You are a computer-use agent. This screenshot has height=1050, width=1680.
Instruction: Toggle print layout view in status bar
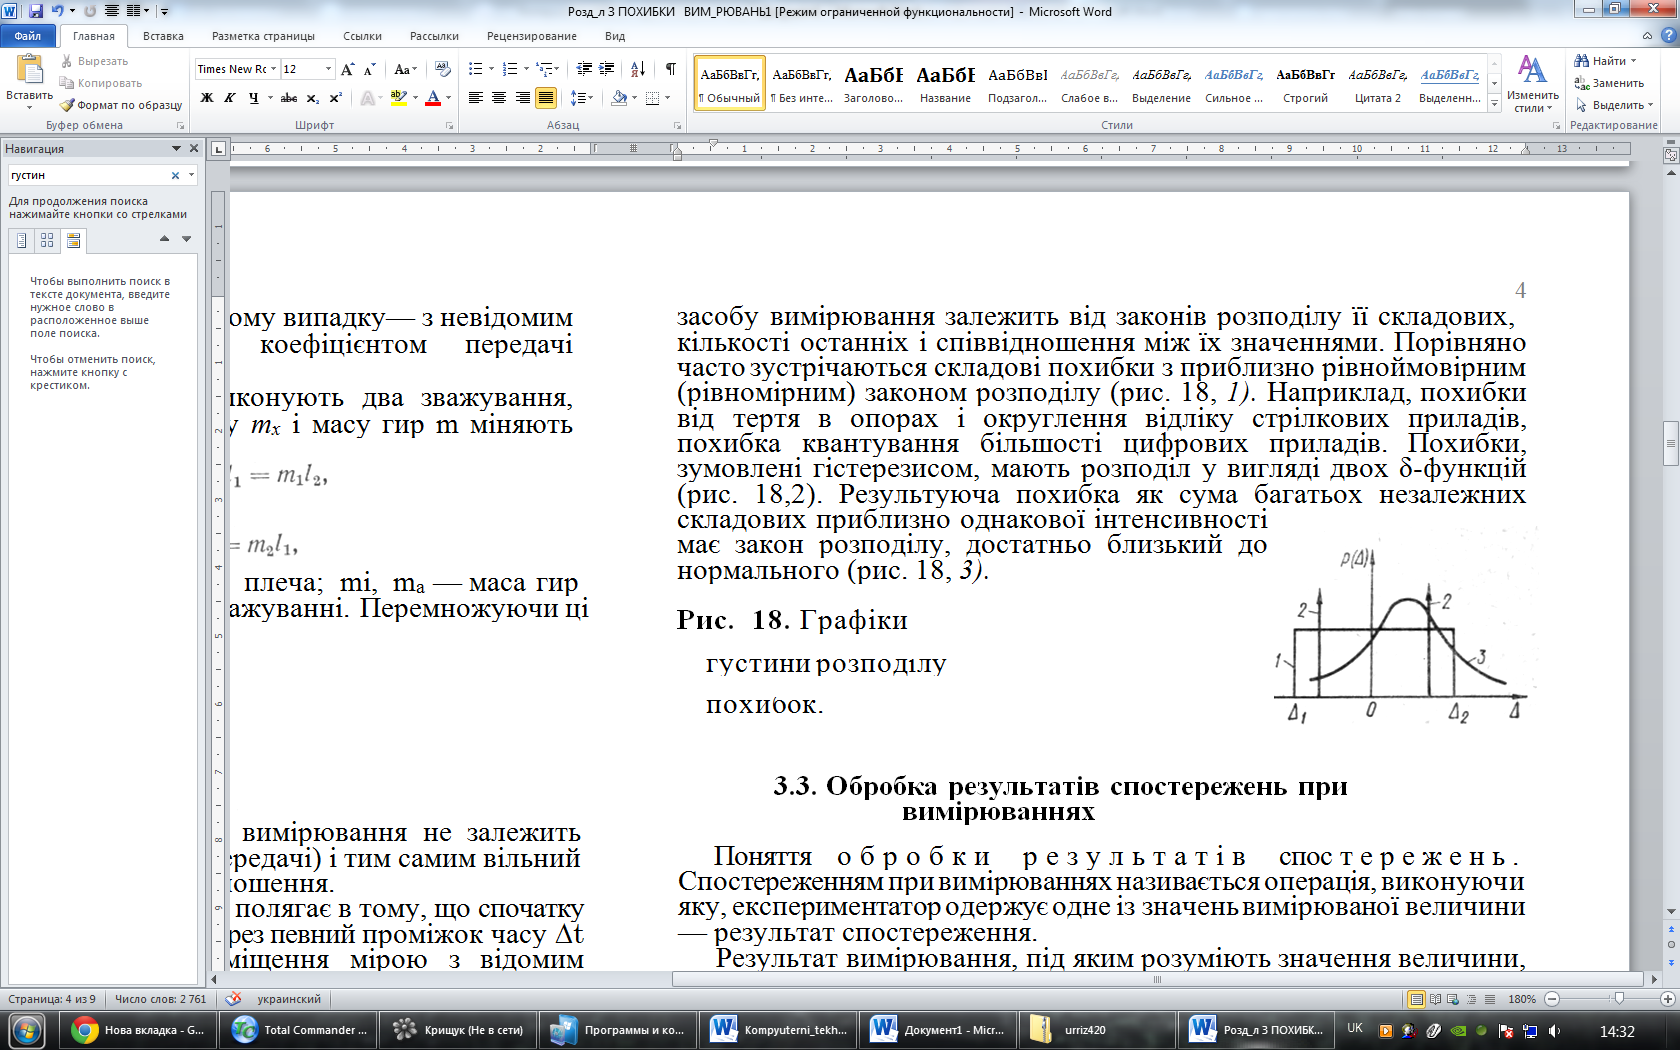(1416, 999)
